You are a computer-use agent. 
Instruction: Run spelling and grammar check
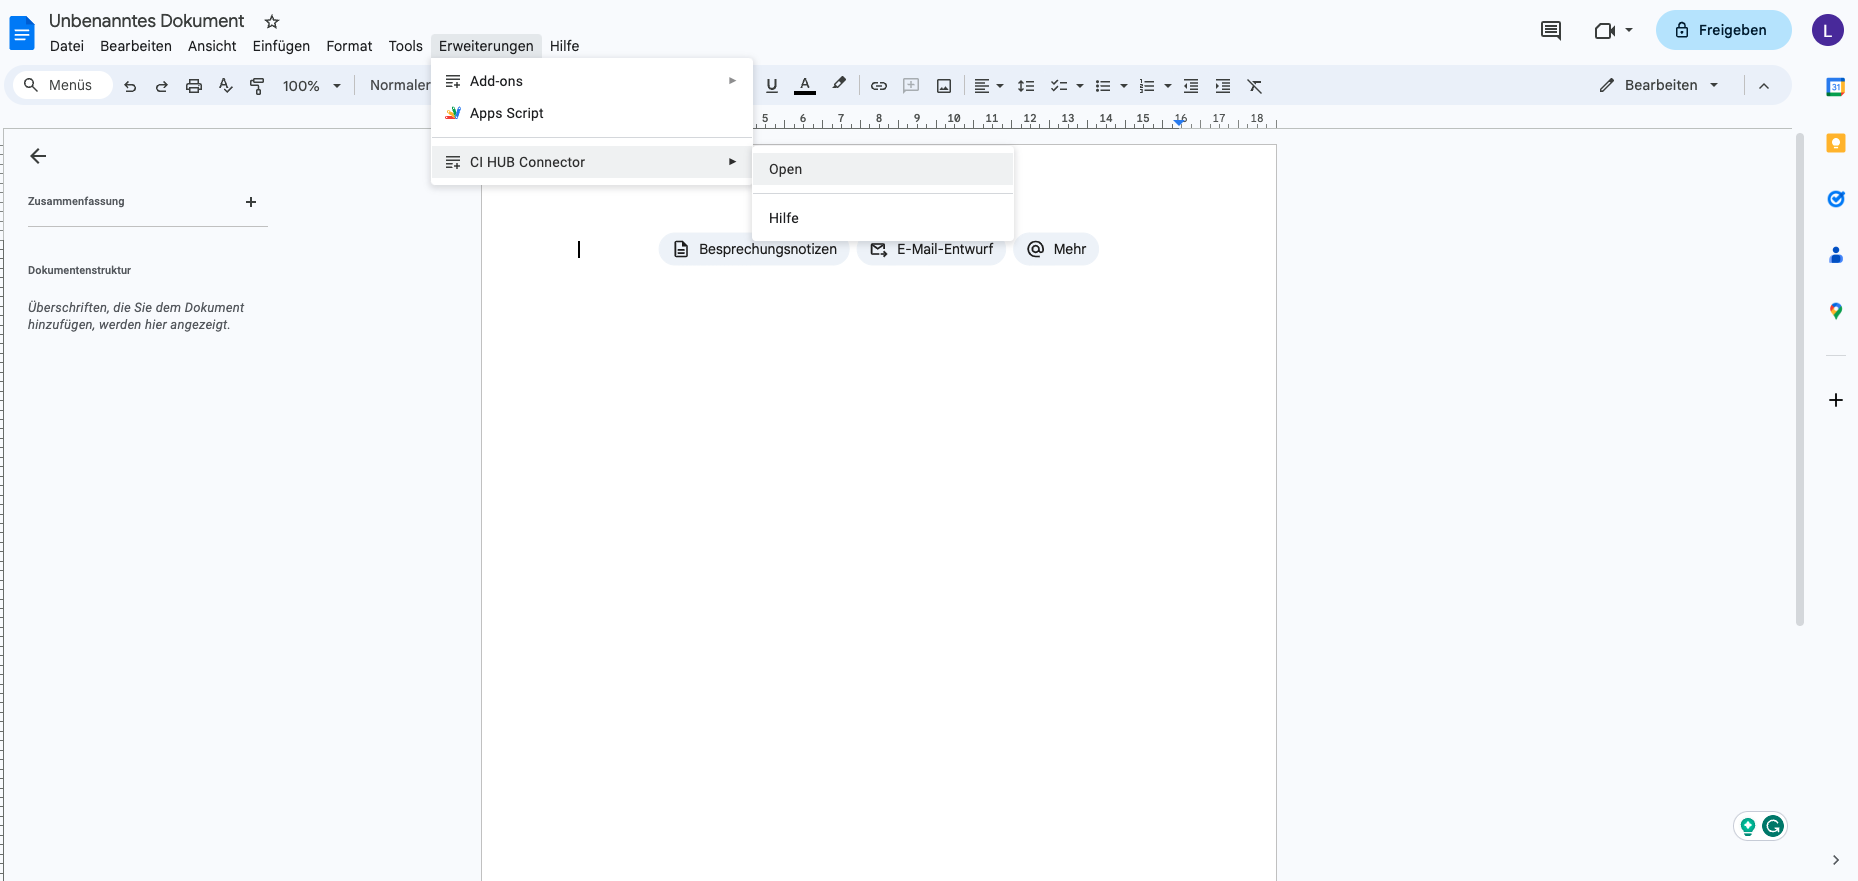226,86
